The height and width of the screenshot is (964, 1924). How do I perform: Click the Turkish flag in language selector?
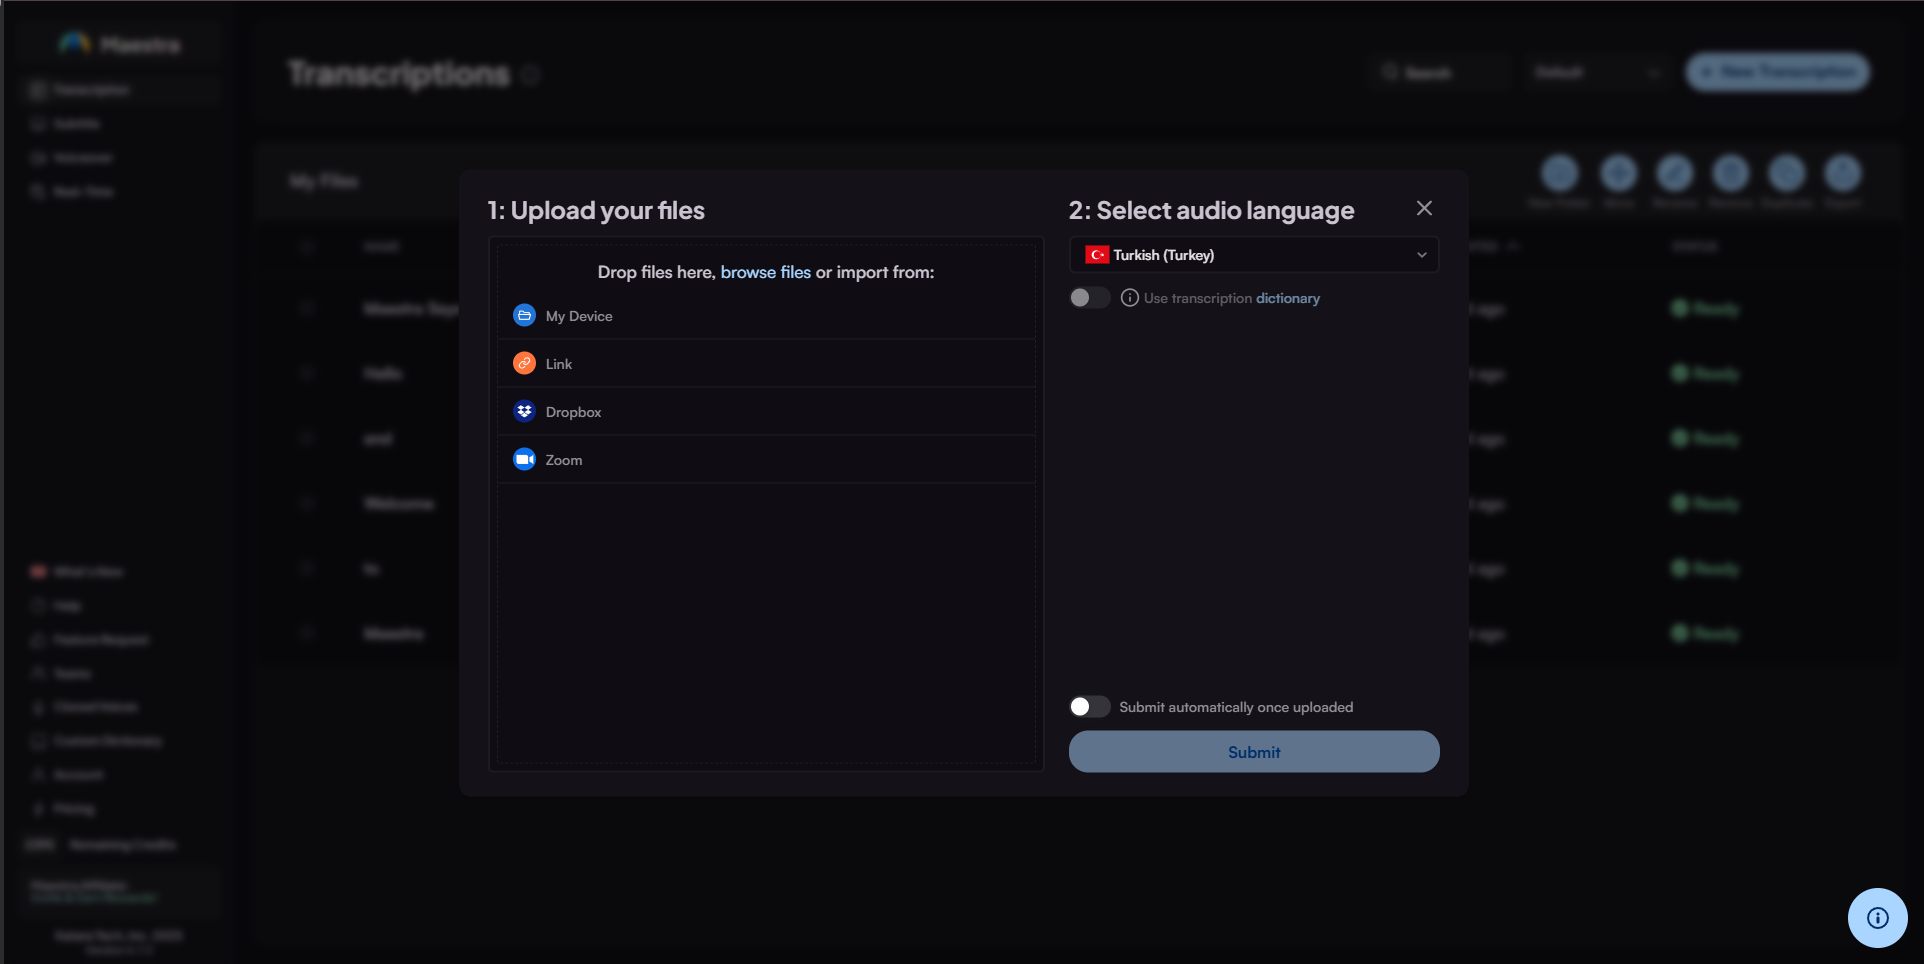coord(1097,255)
